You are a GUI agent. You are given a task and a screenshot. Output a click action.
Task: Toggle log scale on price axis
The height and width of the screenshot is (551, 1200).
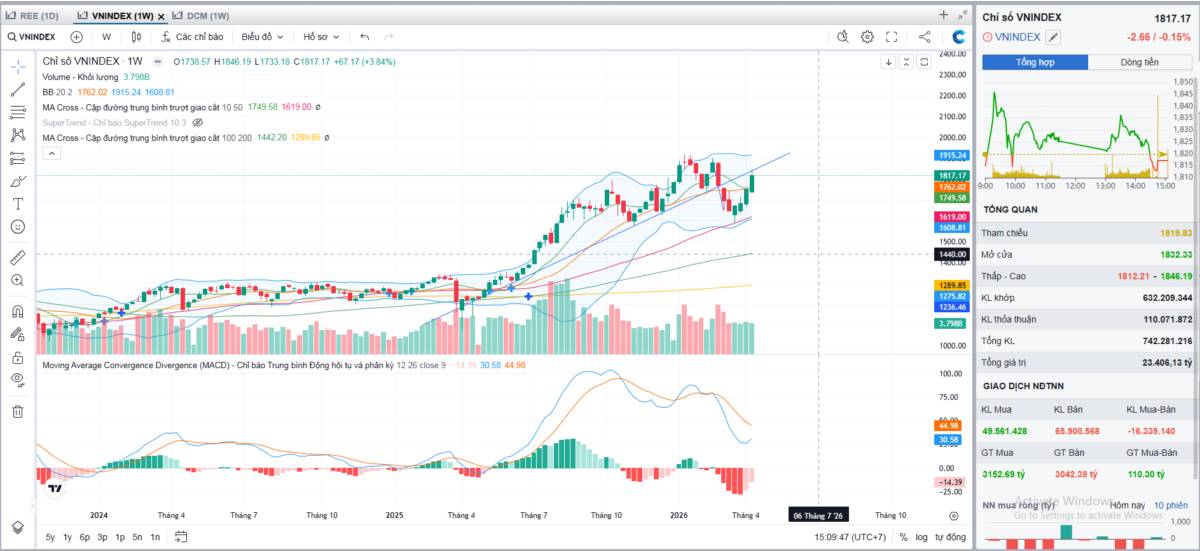click(921, 537)
